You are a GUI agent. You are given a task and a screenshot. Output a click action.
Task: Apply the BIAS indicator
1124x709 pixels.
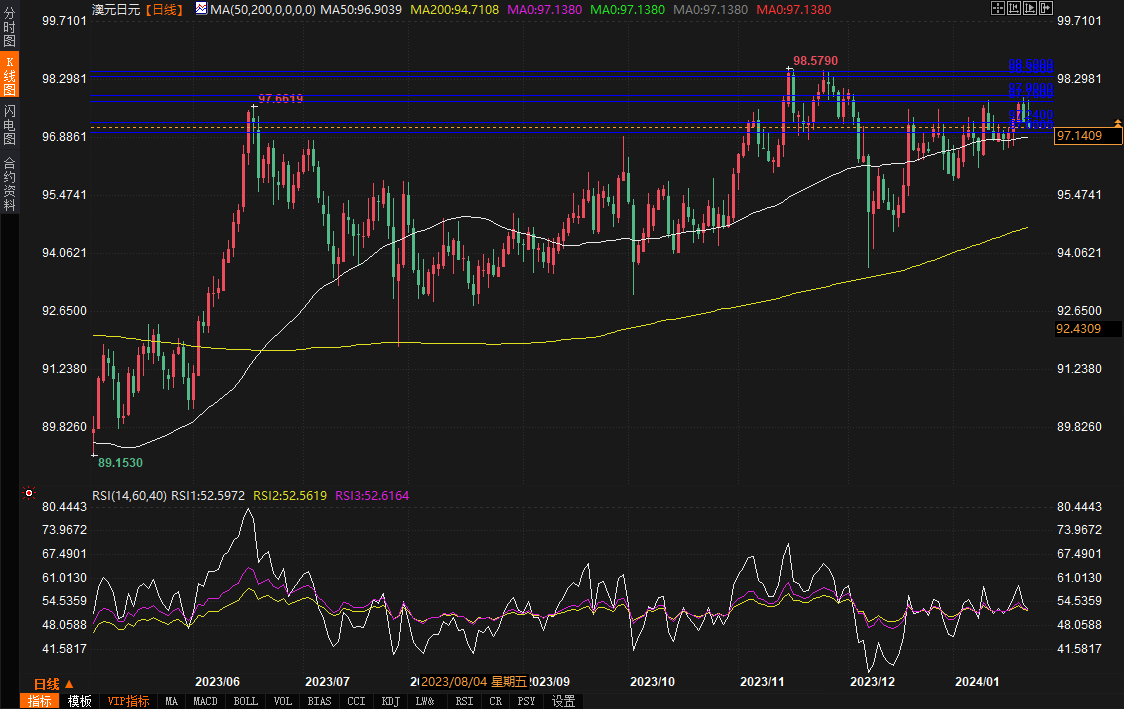[319, 701]
